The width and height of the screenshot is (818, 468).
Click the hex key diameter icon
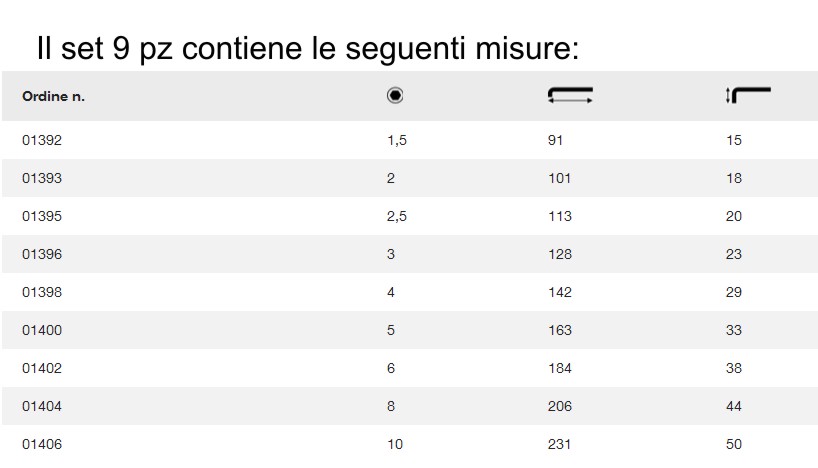(395, 96)
